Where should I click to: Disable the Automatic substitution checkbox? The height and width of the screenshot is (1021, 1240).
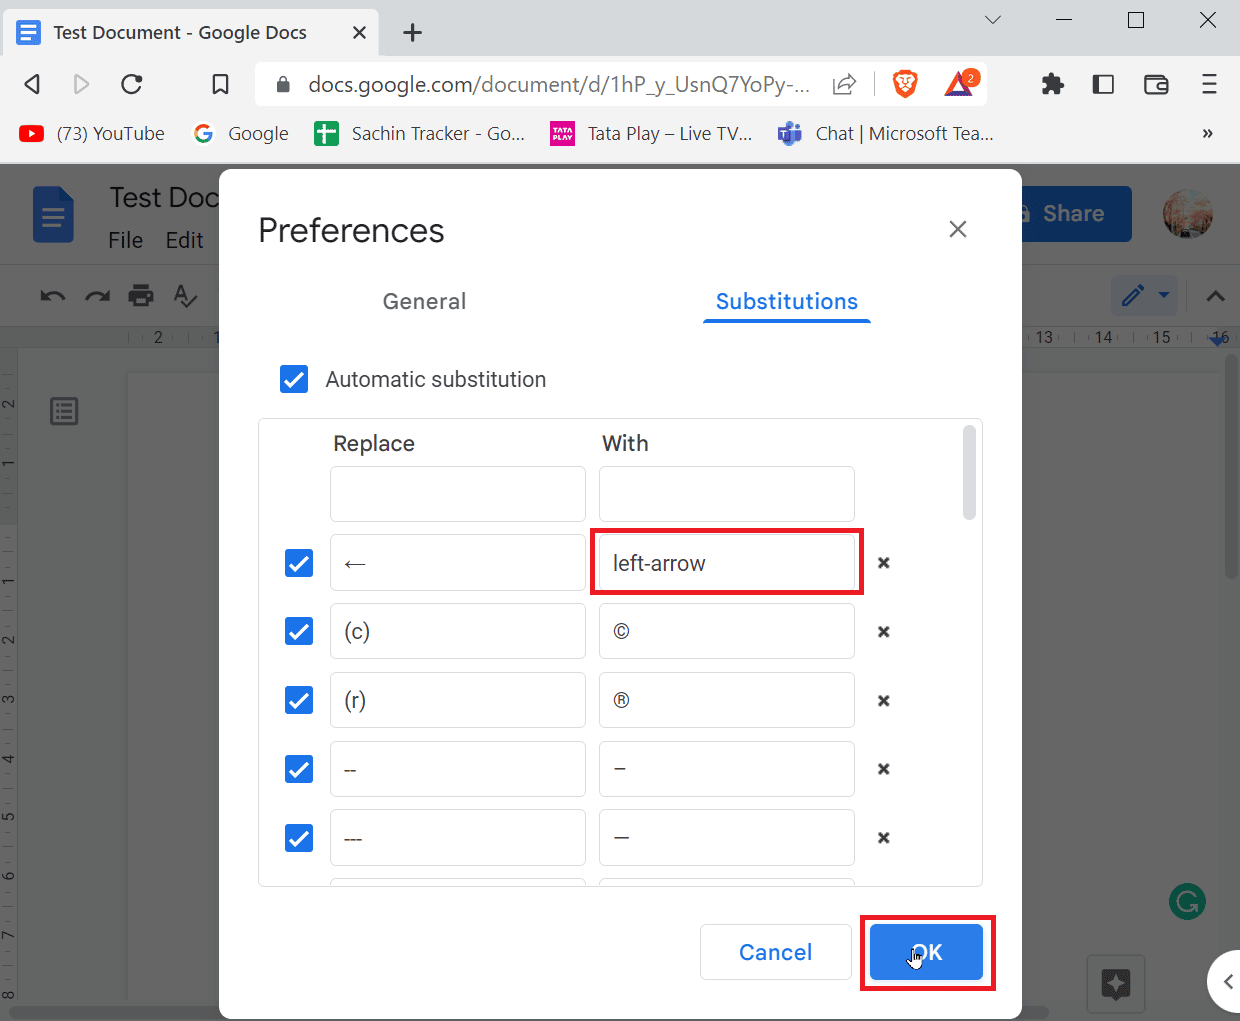coord(293,379)
